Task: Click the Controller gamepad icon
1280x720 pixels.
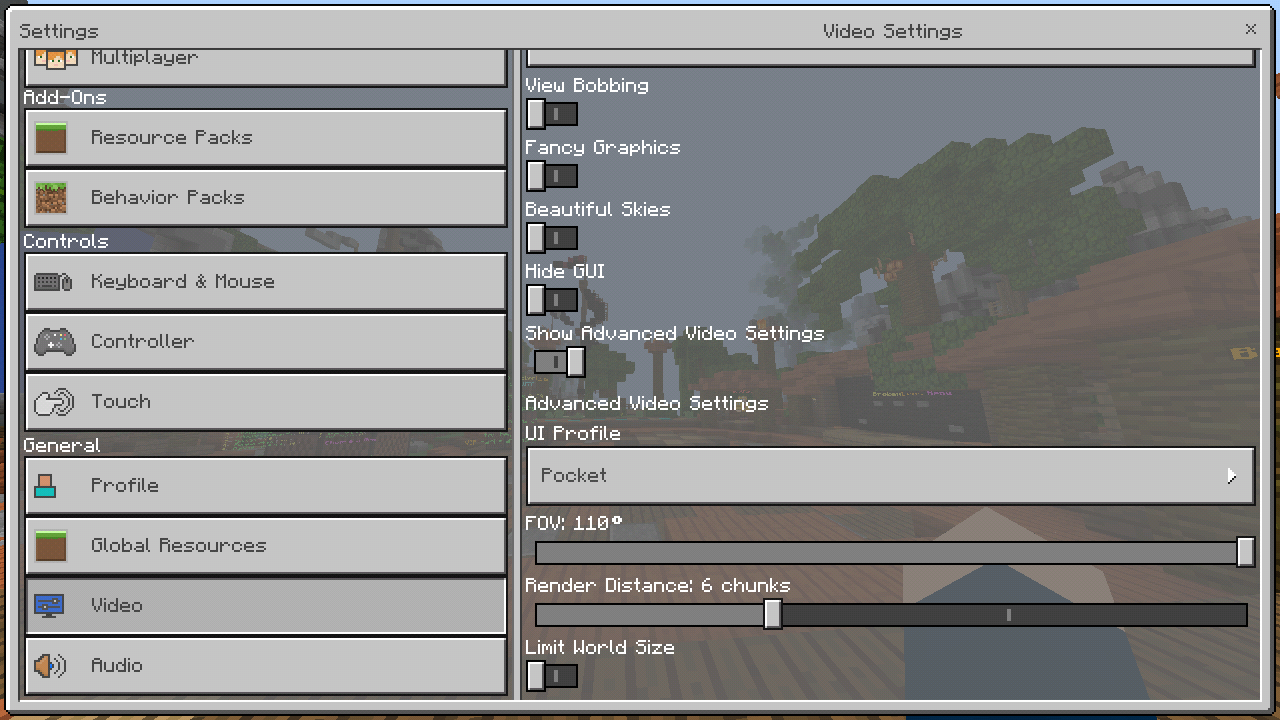Action: pyautogui.click(x=54, y=342)
